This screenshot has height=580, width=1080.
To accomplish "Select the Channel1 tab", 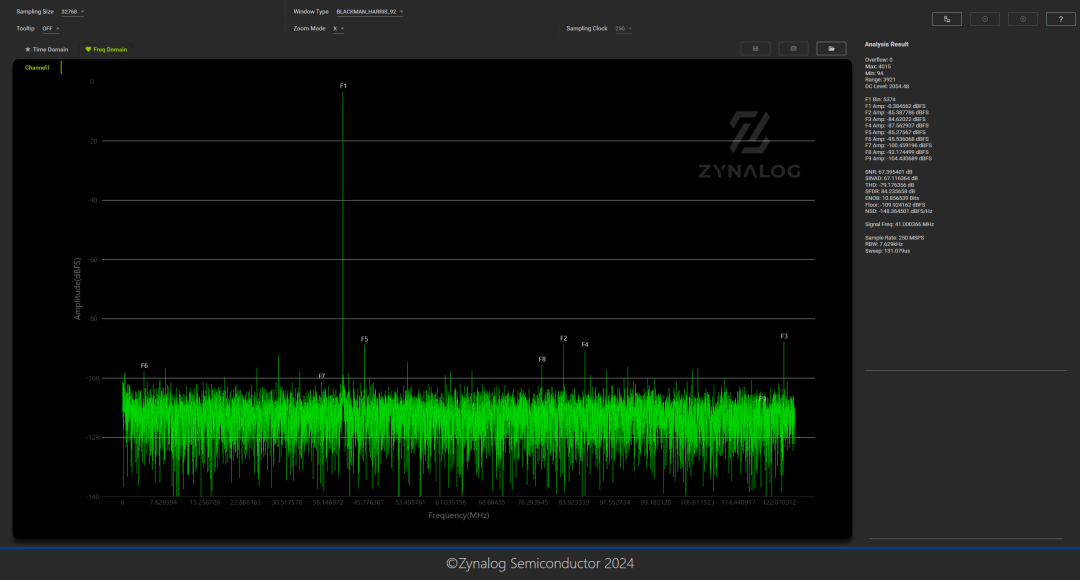I will 37,67.
